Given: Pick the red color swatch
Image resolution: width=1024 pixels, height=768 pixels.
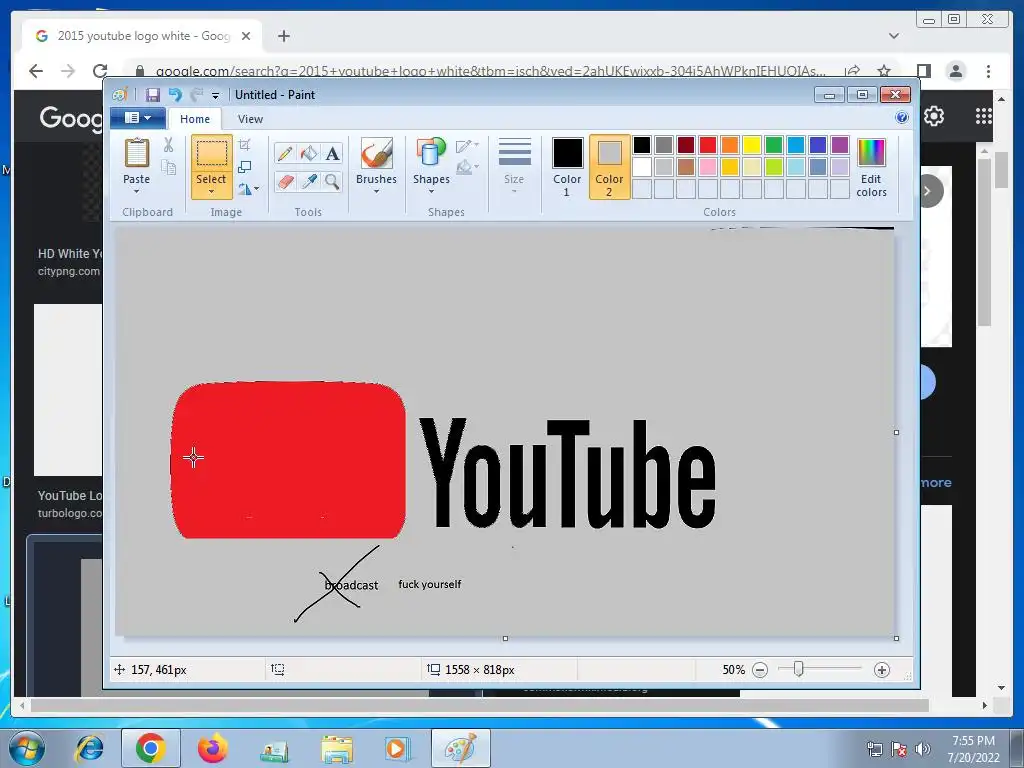Looking at the screenshot, I should click(707, 144).
